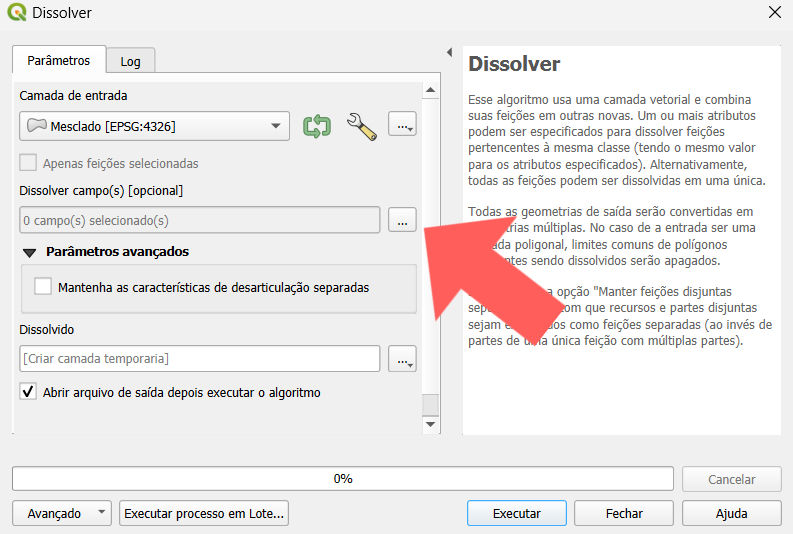This screenshot has width=793, height=534.
Task: Toggle Apenas feições selecionadas checkbox
Action: click(x=28, y=163)
